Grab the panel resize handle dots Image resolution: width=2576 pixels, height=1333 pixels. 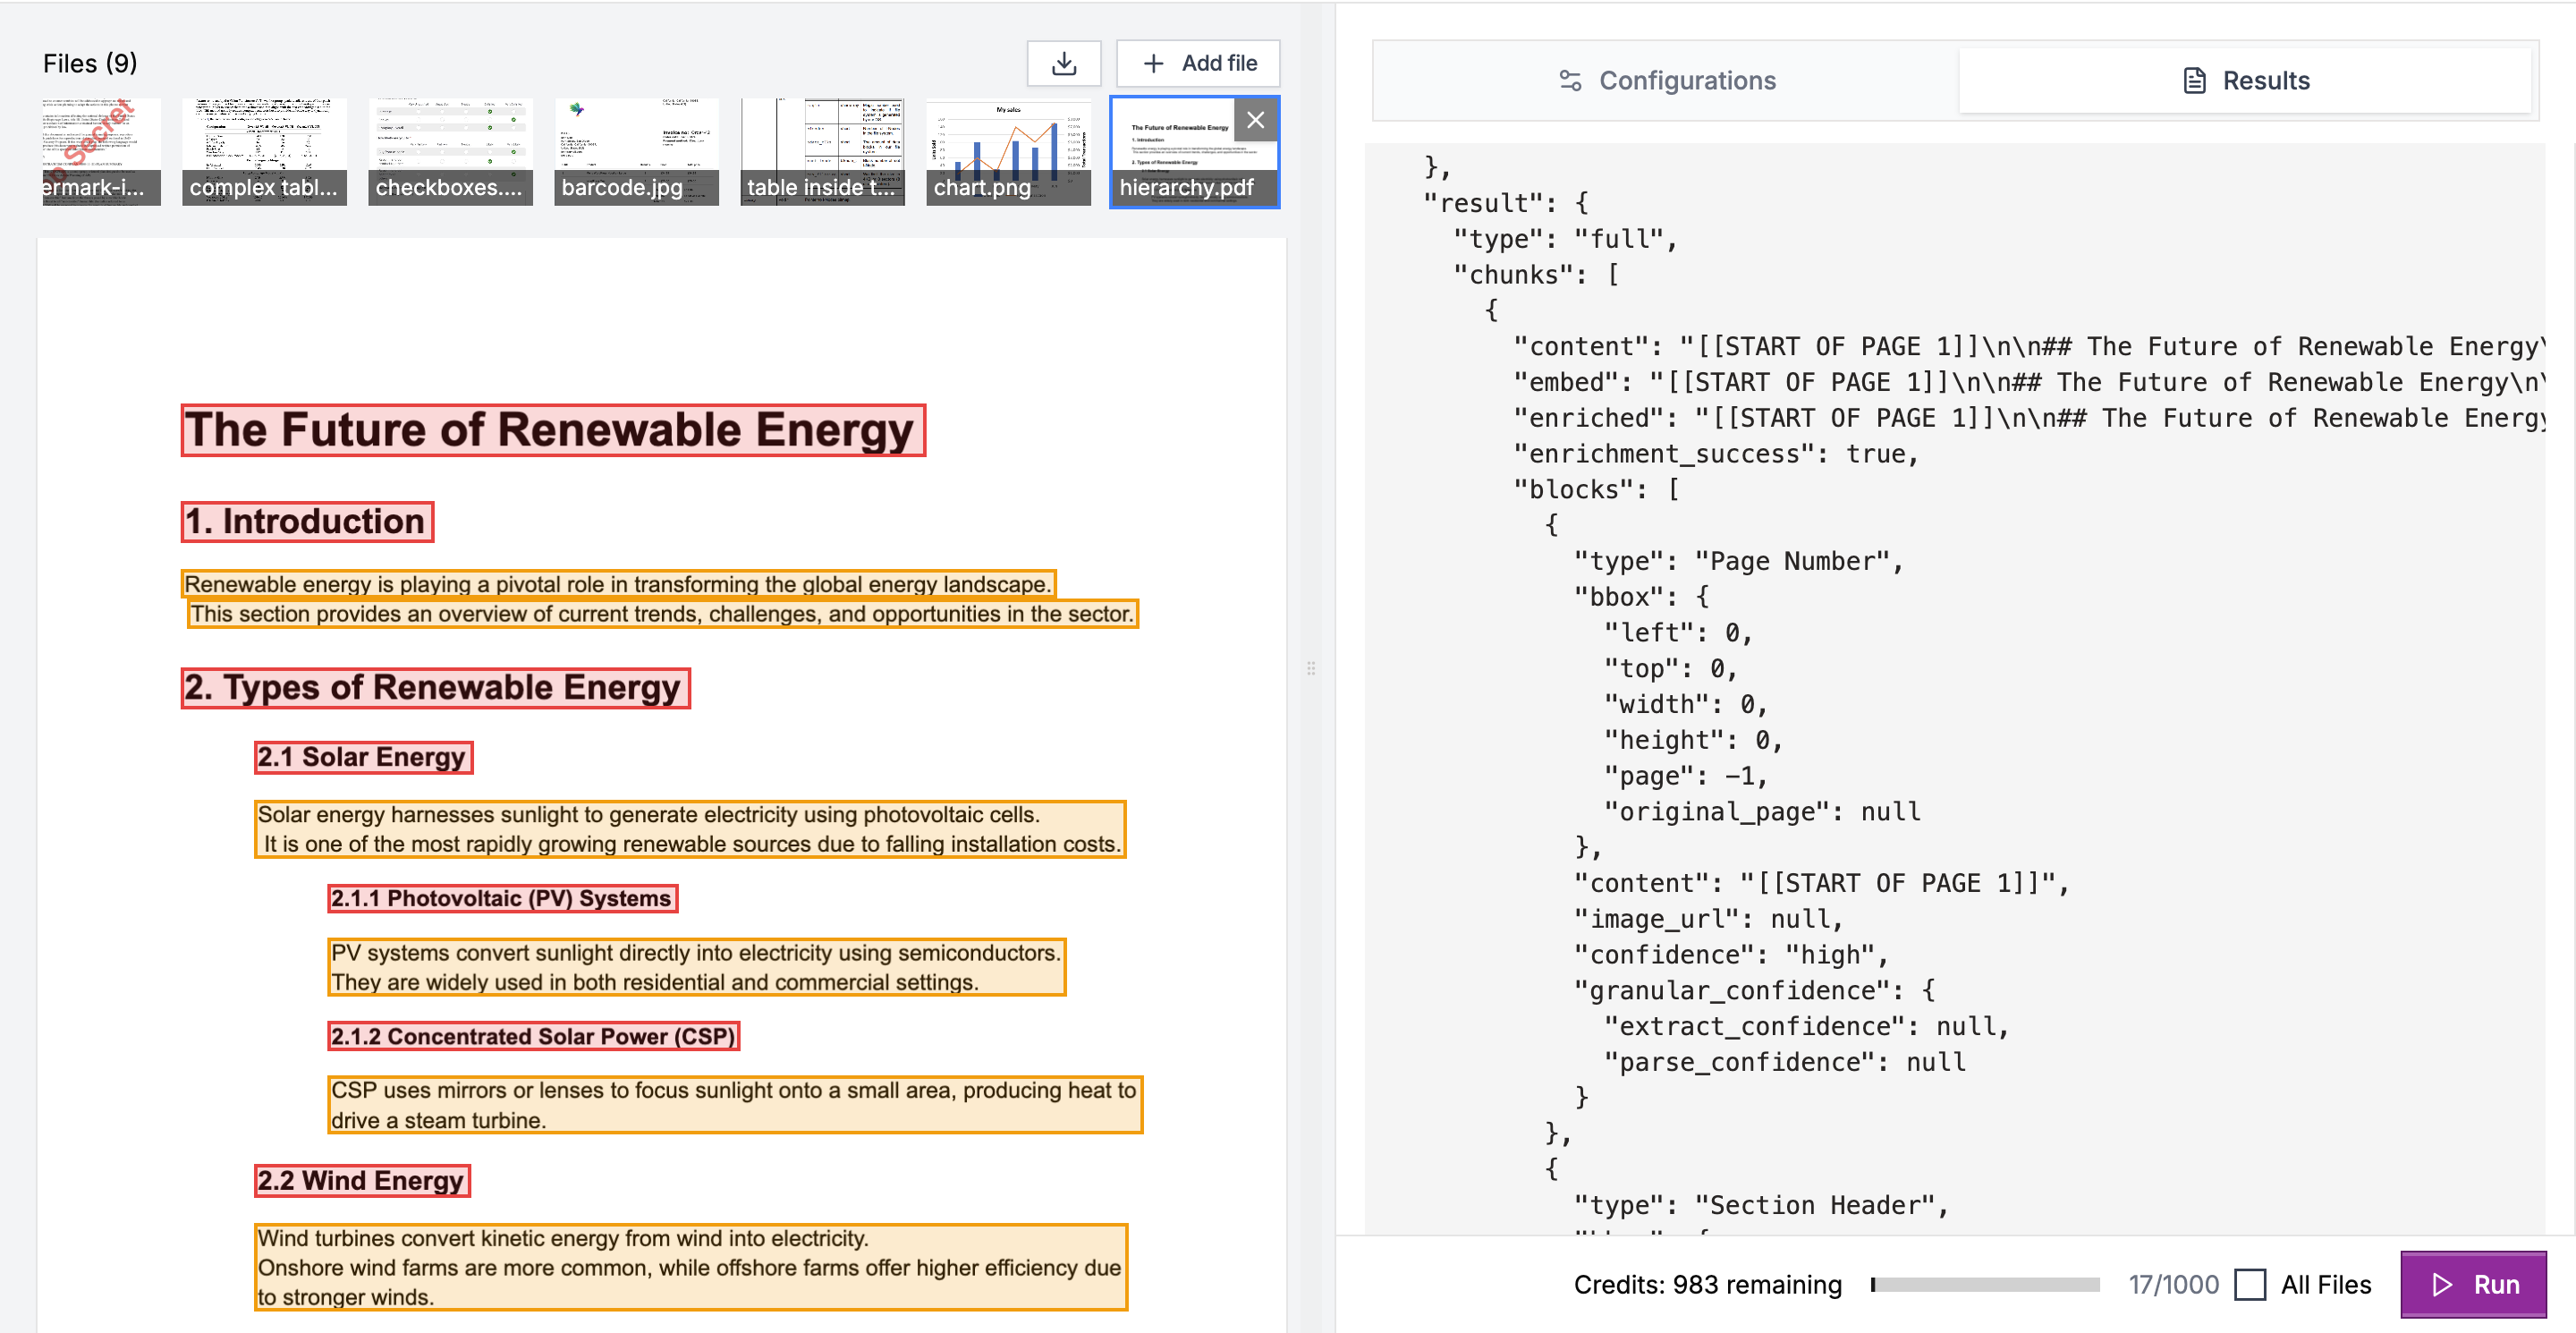[1311, 668]
